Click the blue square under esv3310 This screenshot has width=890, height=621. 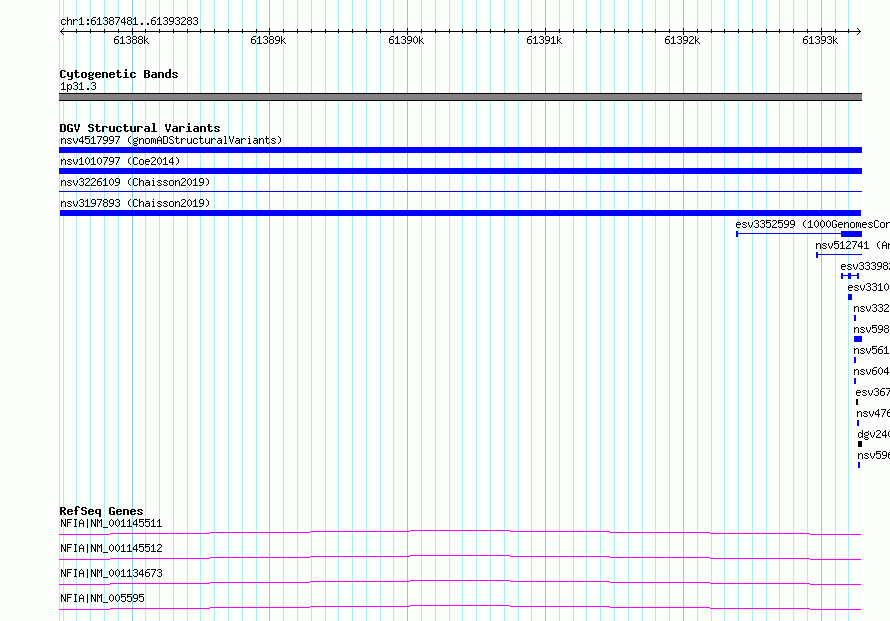tap(850, 297)
